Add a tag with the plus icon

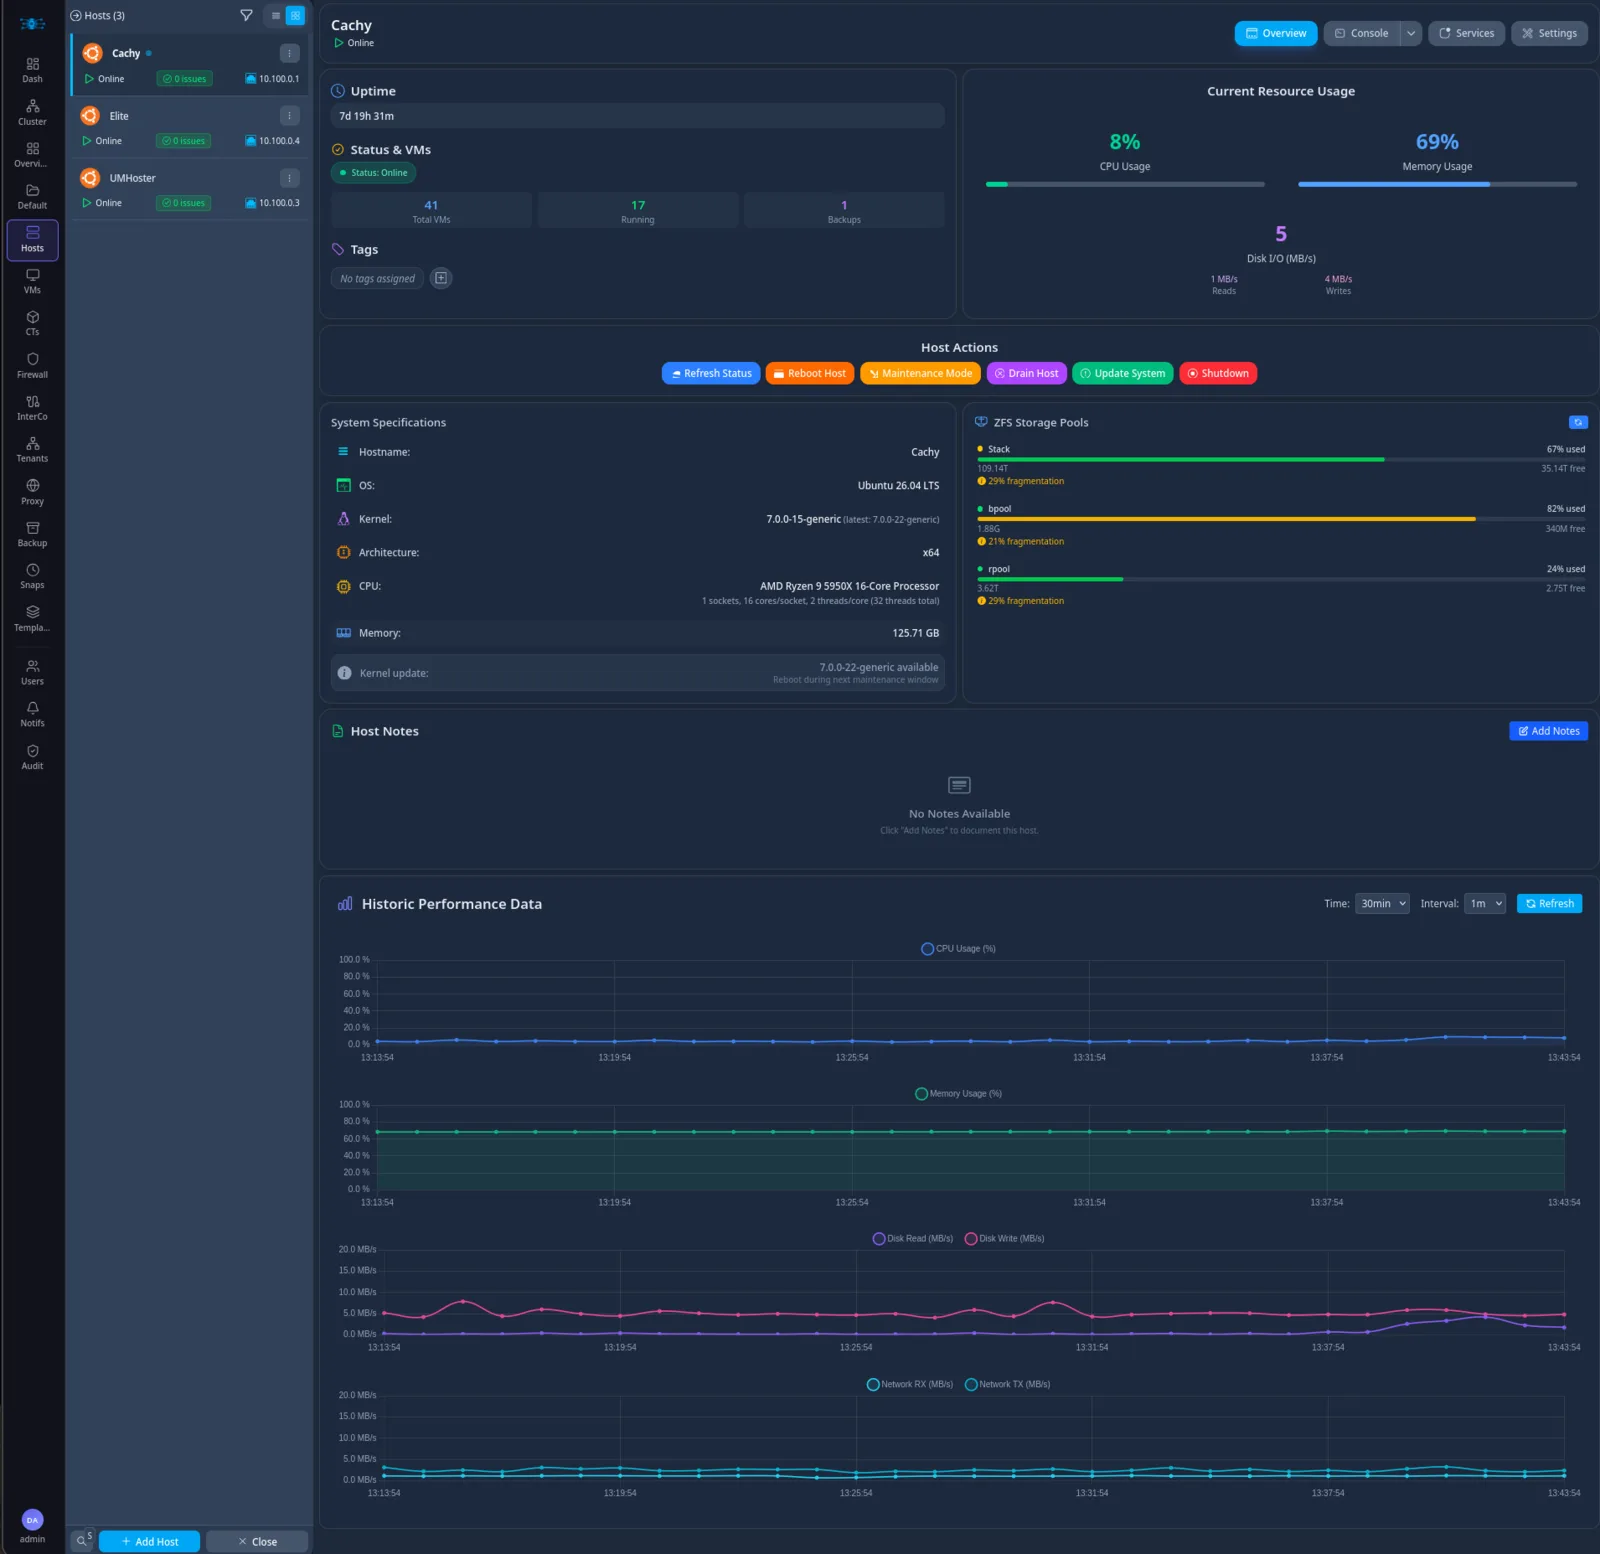pyautogui.click(x=441, y=278)
